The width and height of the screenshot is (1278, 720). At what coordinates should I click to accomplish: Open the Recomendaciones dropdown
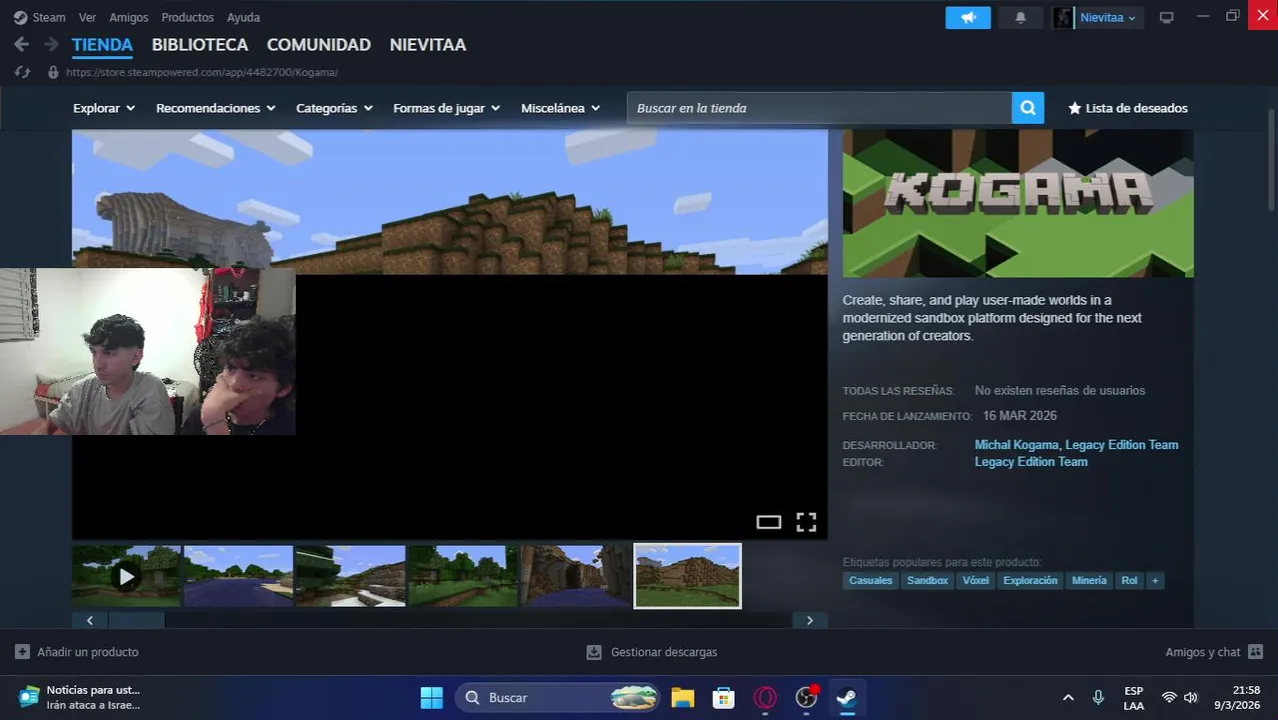click(x=215, y=108)
